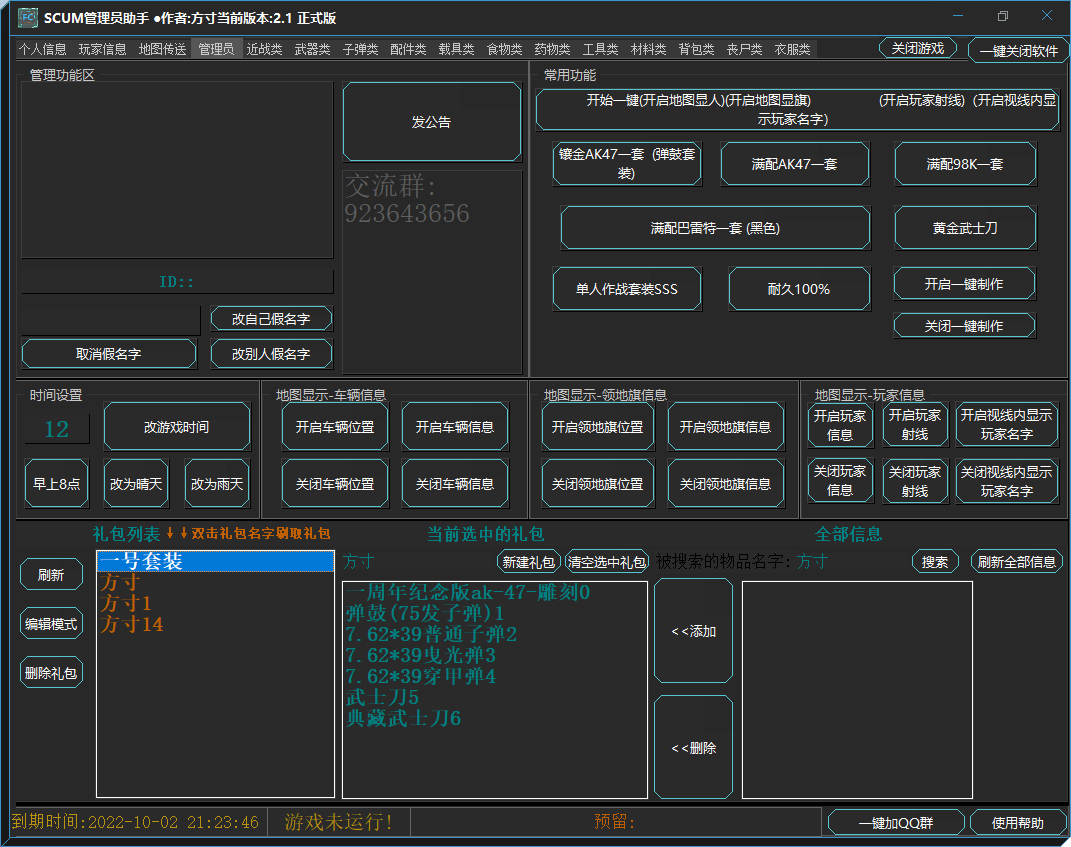Click 单人作战套装SSS button
The image size is (1071, 847).
(x=626, y=289)
